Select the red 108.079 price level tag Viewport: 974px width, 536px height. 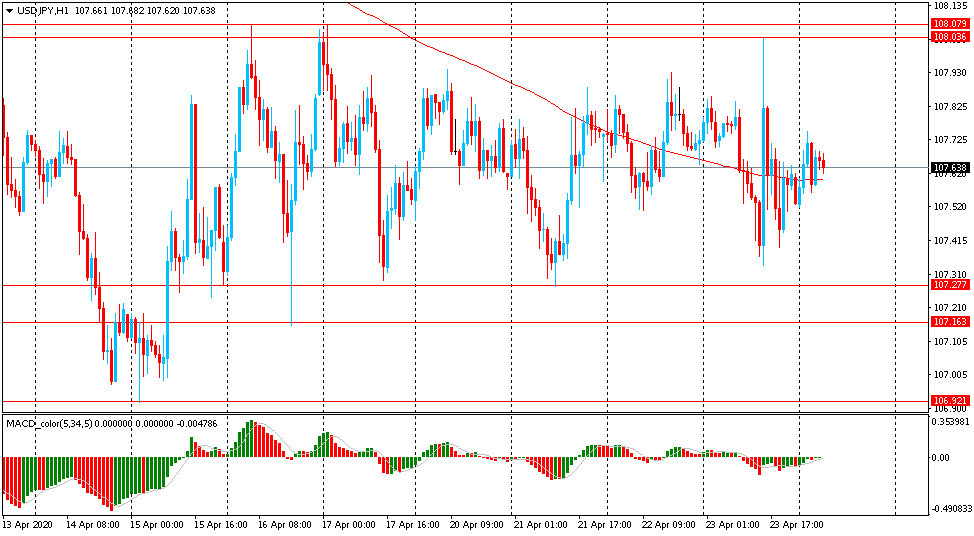(950, 24)
